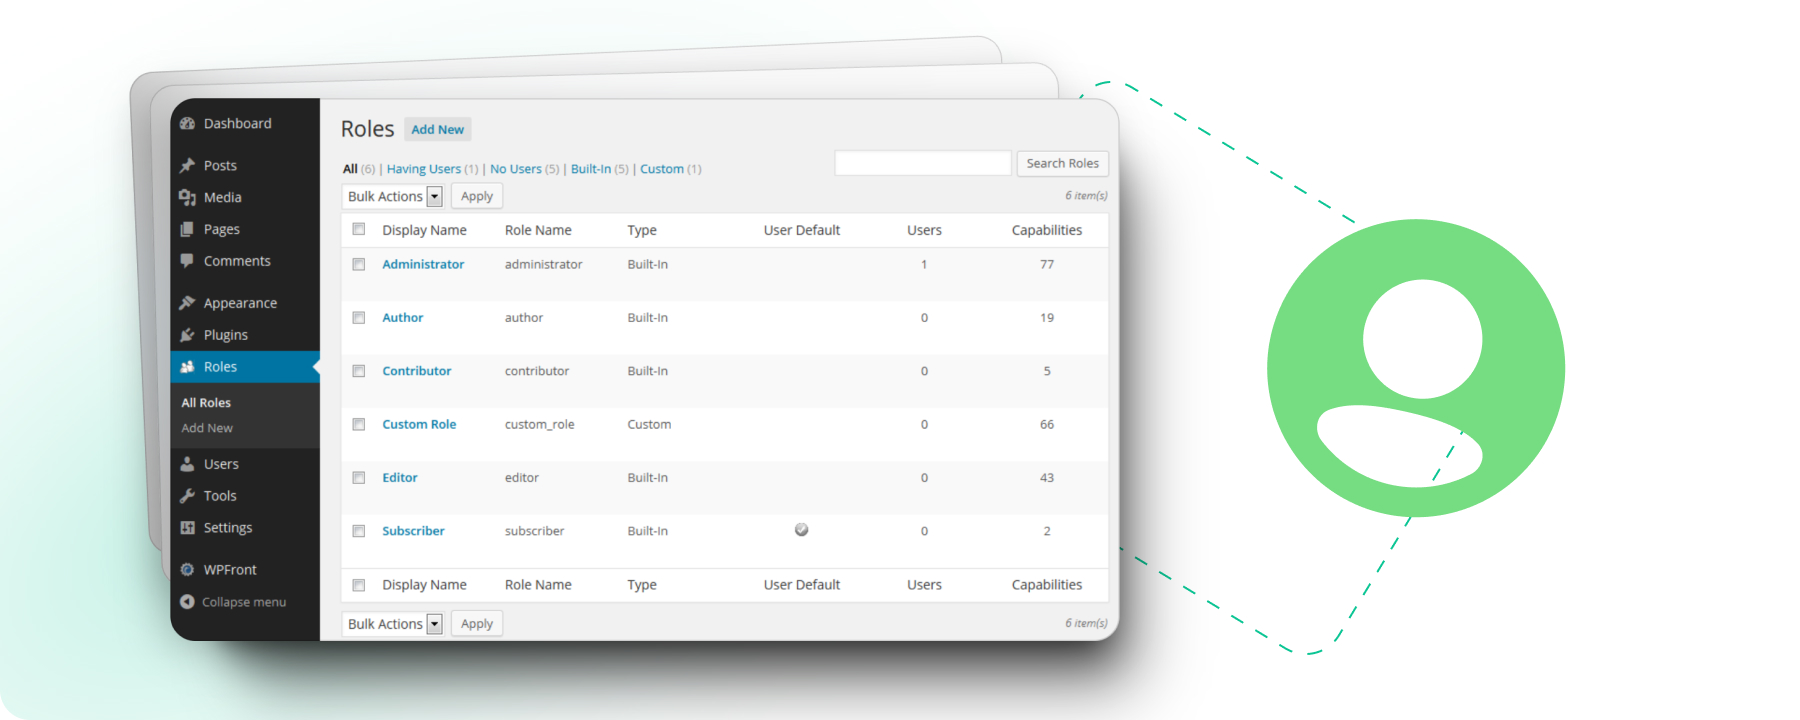Screen dimensions: 1800x720
Task: Click the Tools wrench icon
Action: pos(187,496)
